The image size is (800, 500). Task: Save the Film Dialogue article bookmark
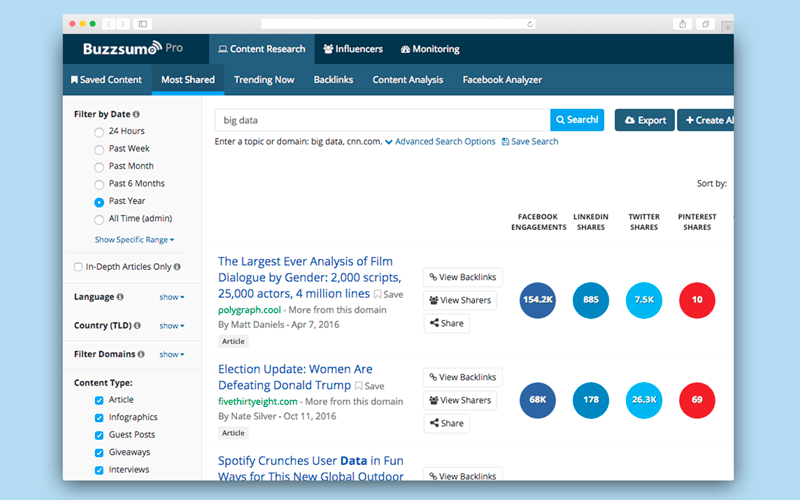389,294
